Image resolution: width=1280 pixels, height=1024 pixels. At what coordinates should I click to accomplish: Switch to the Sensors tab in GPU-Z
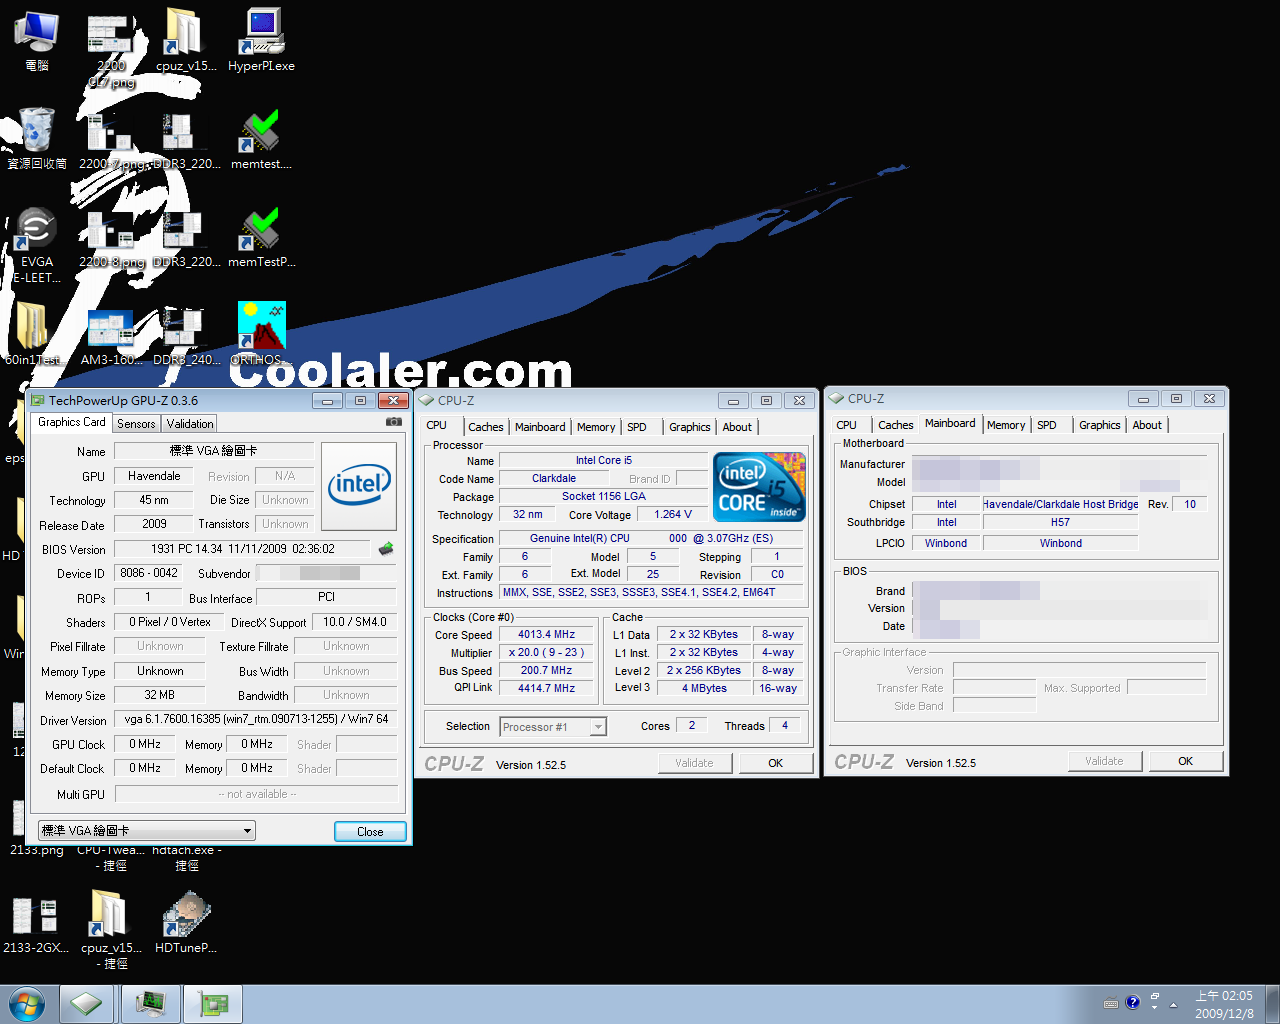pyautogui.click(x=136, y=424)
